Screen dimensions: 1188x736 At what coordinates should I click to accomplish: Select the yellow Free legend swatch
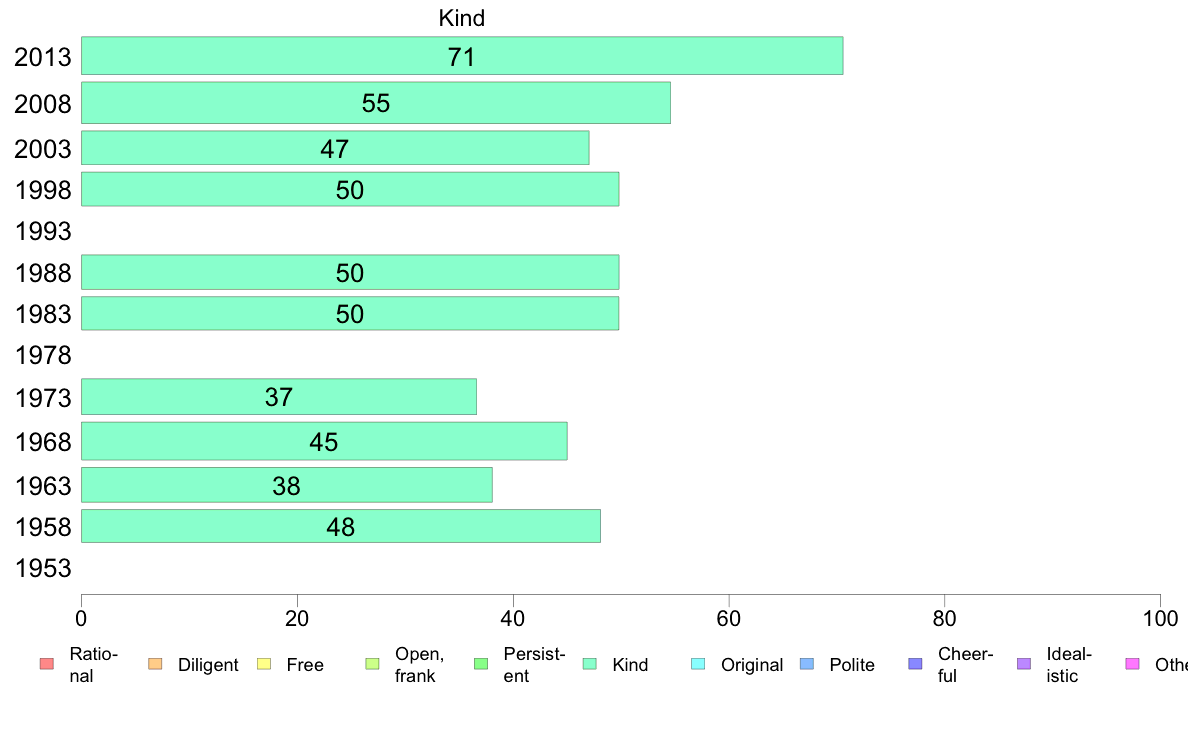point(264,664)
